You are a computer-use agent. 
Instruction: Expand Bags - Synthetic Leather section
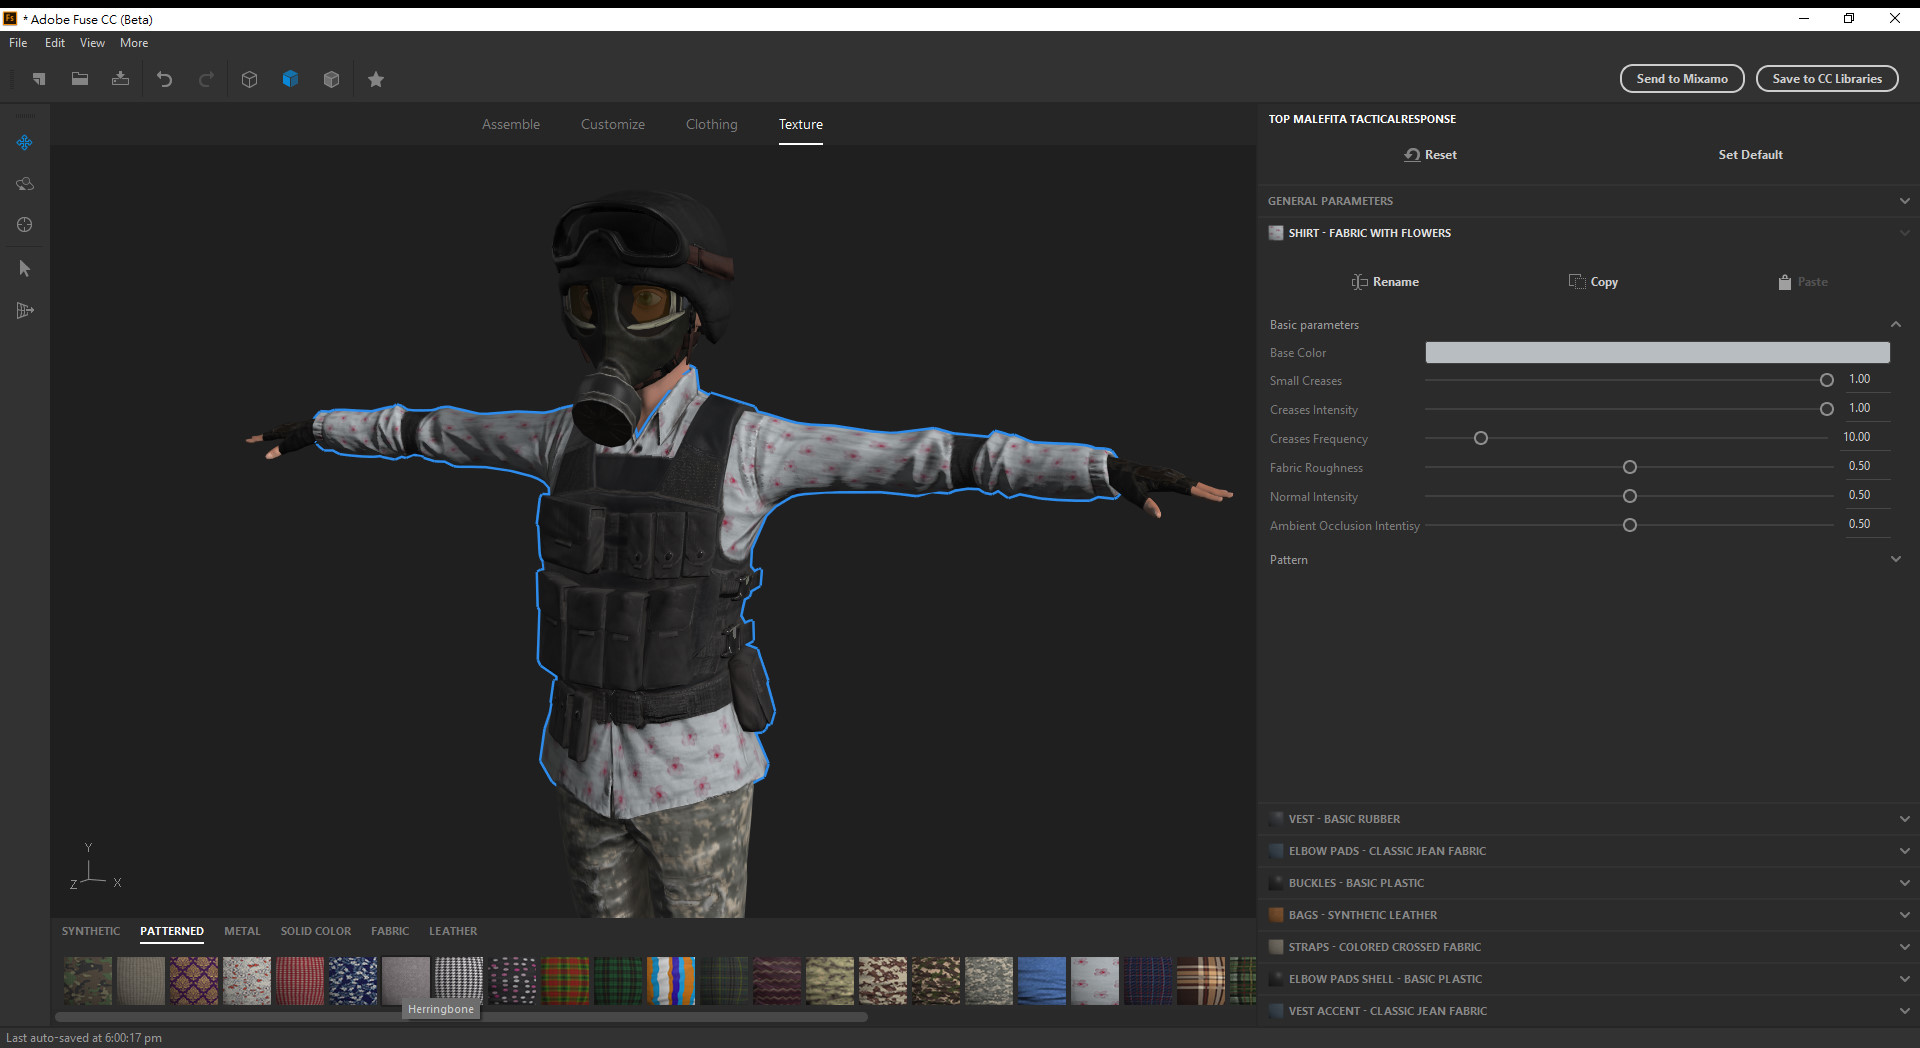point(1588,915)
